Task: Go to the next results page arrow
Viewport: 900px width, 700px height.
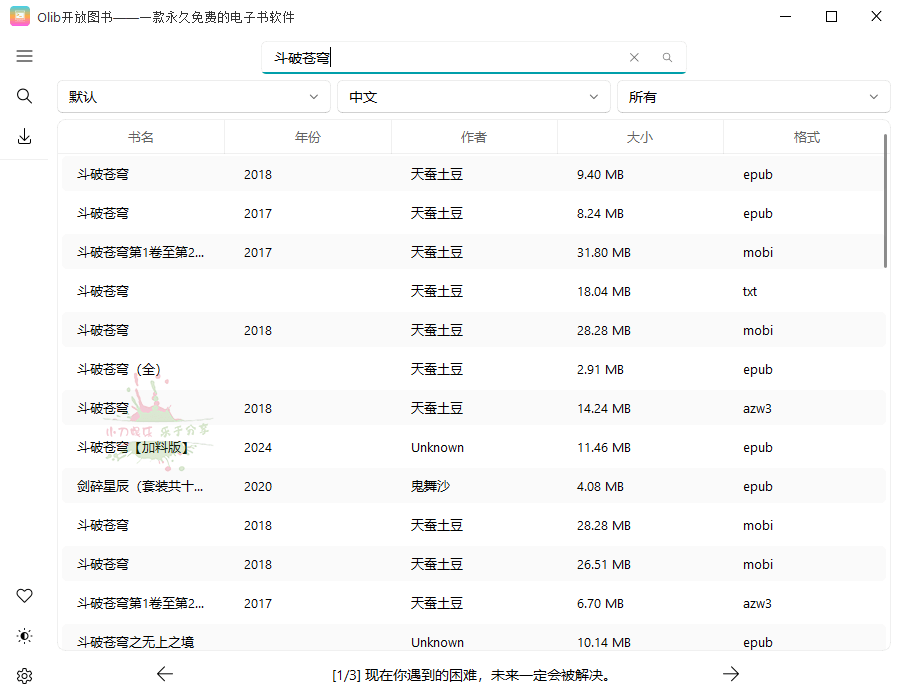Action: coord(731,674)
